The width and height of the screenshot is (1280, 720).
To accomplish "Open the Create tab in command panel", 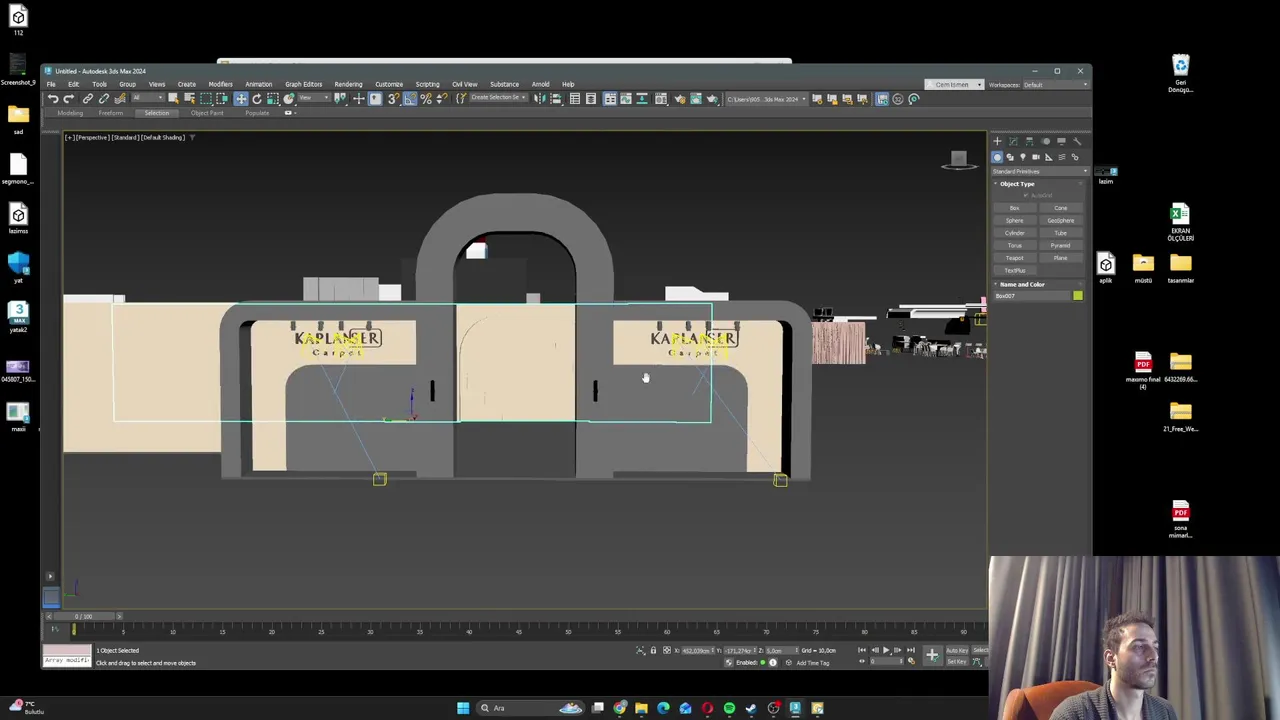I will click(997, 141).
